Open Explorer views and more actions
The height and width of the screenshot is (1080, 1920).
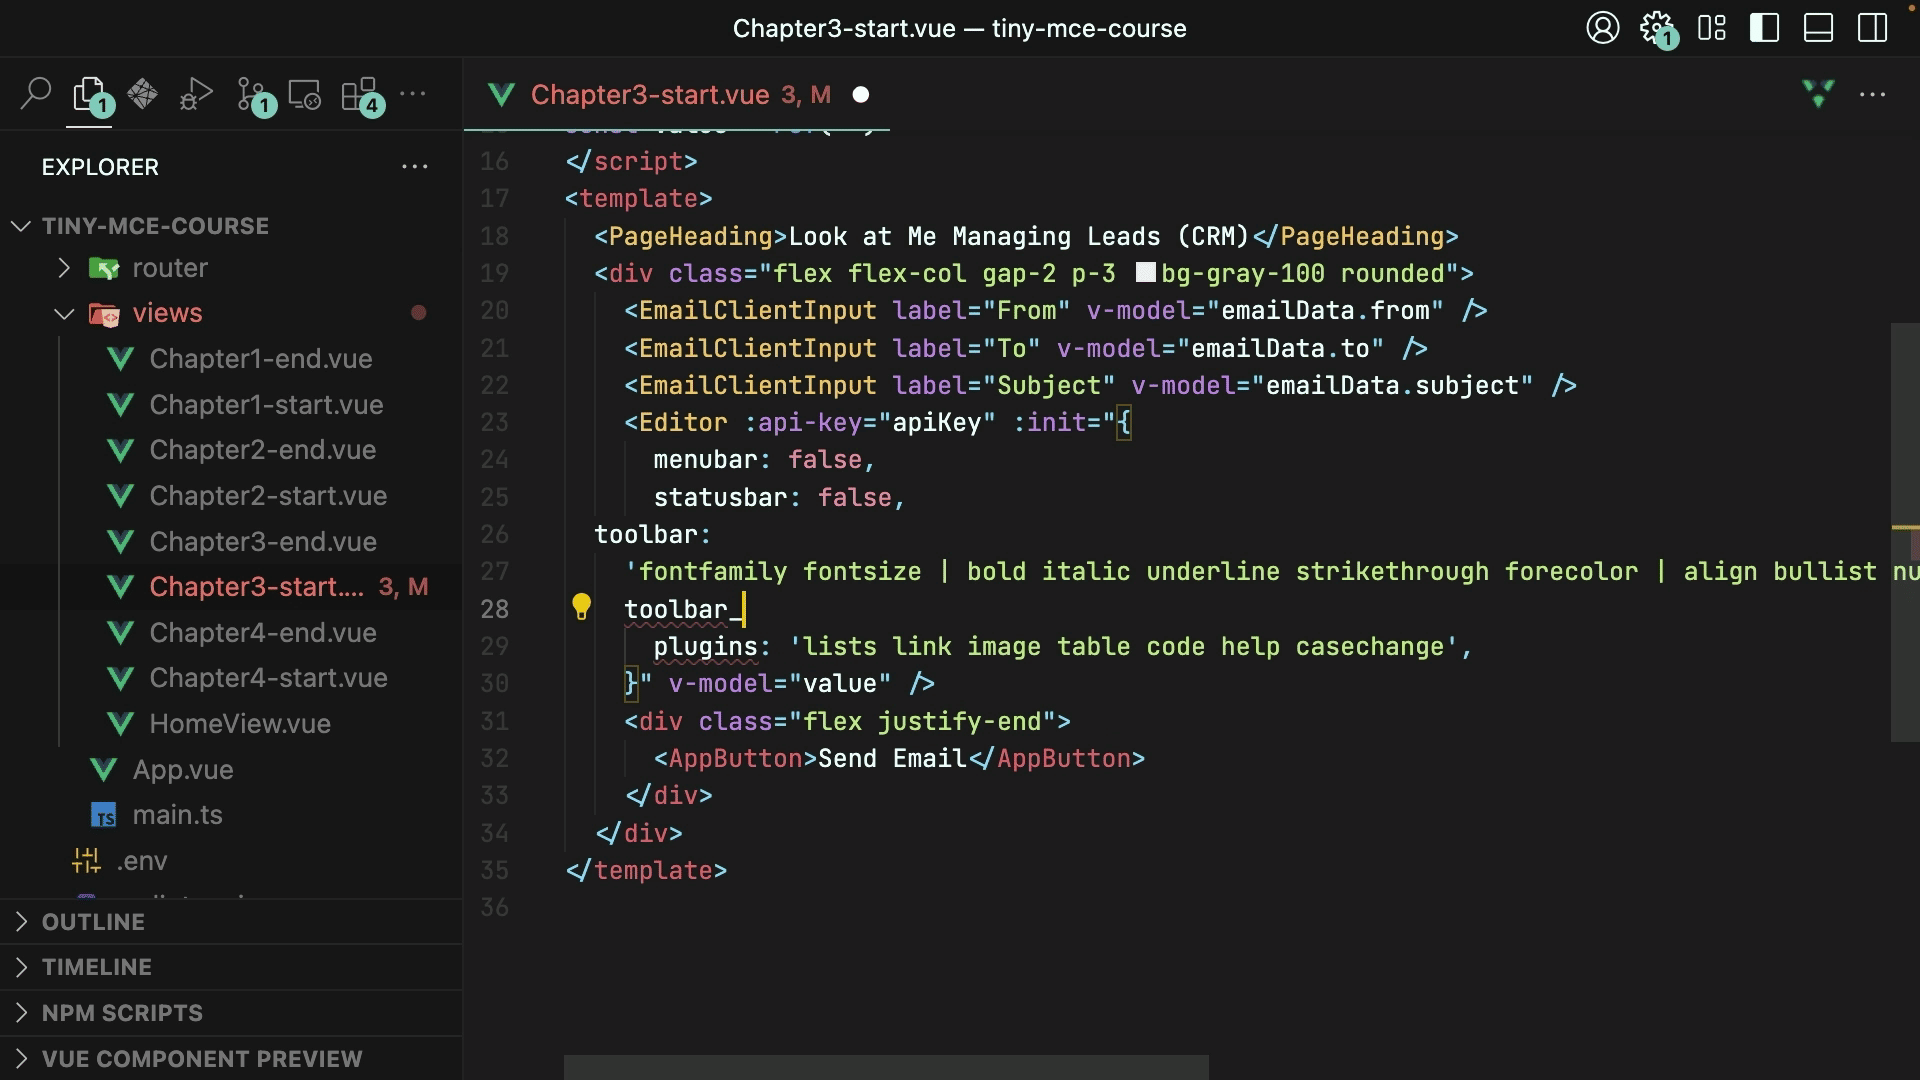tap(414, 167)
